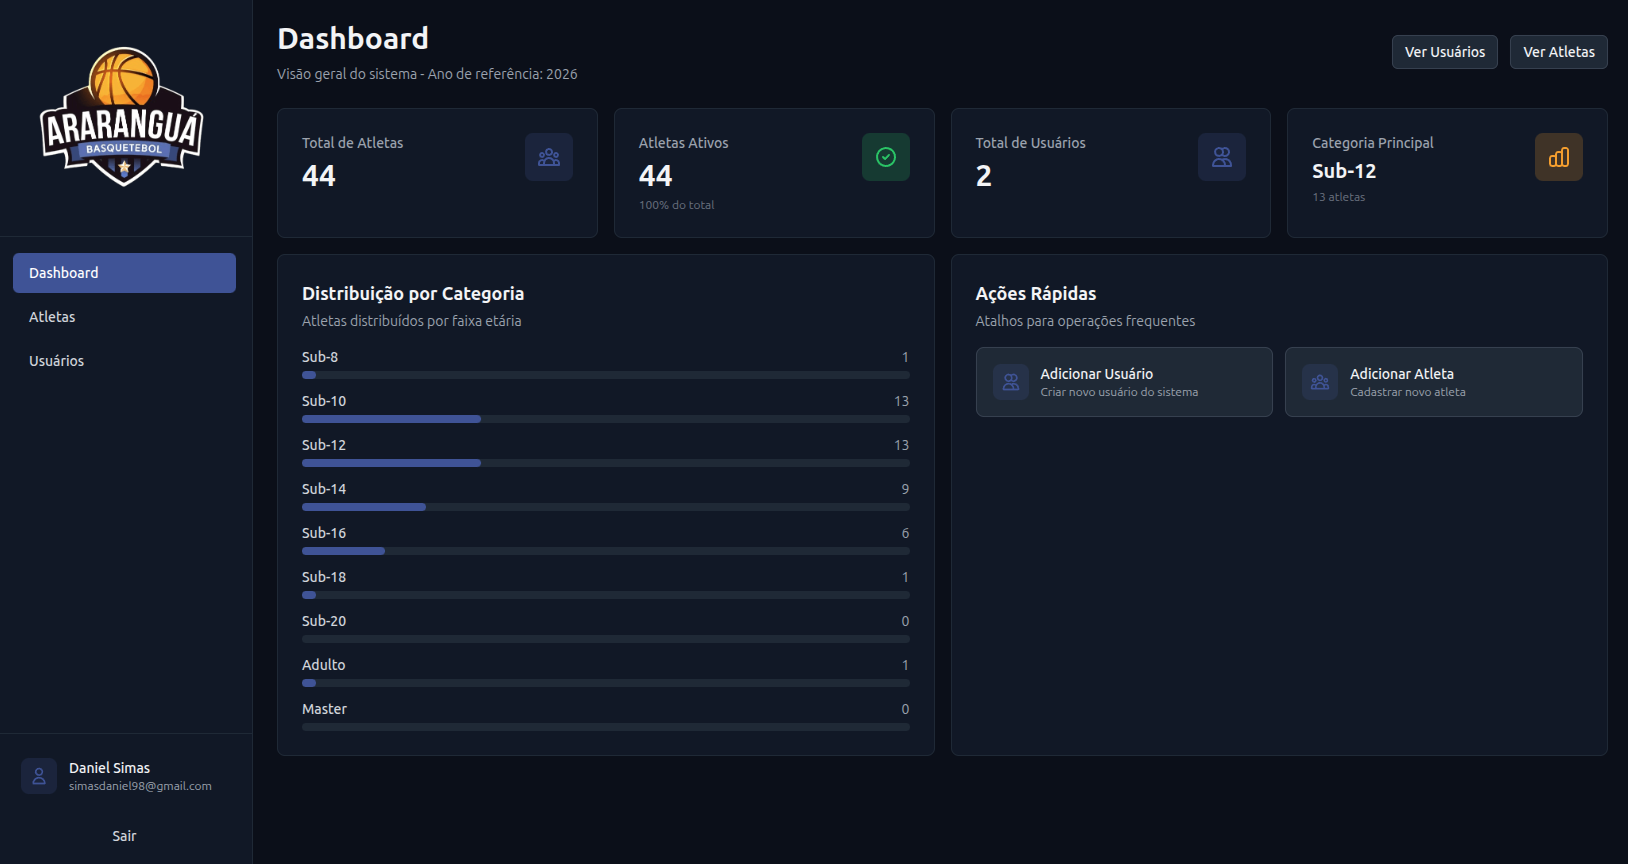Image resolution: width=1628 pixels, height=864 pixels.
Task: Click the count 6 next to Sub-16
Action: click(905, 533)
